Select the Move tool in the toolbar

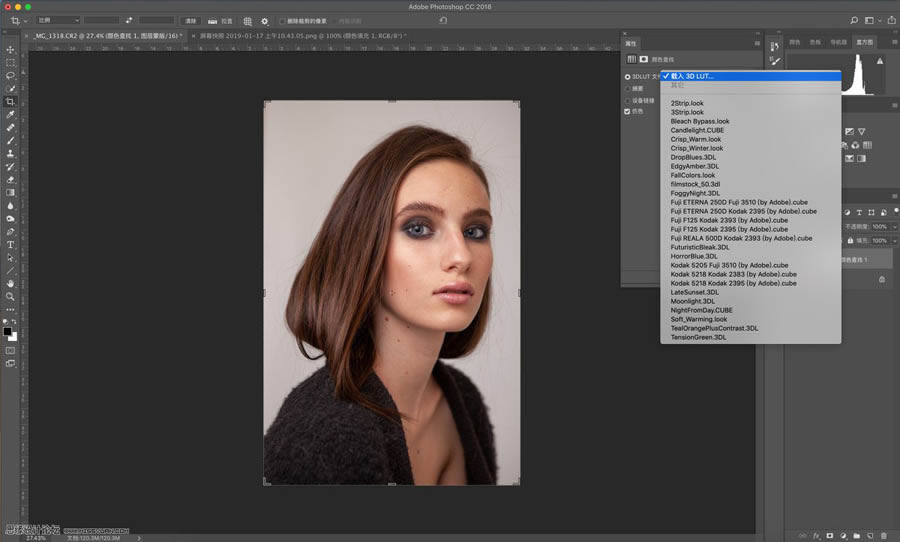pos(10,49)
